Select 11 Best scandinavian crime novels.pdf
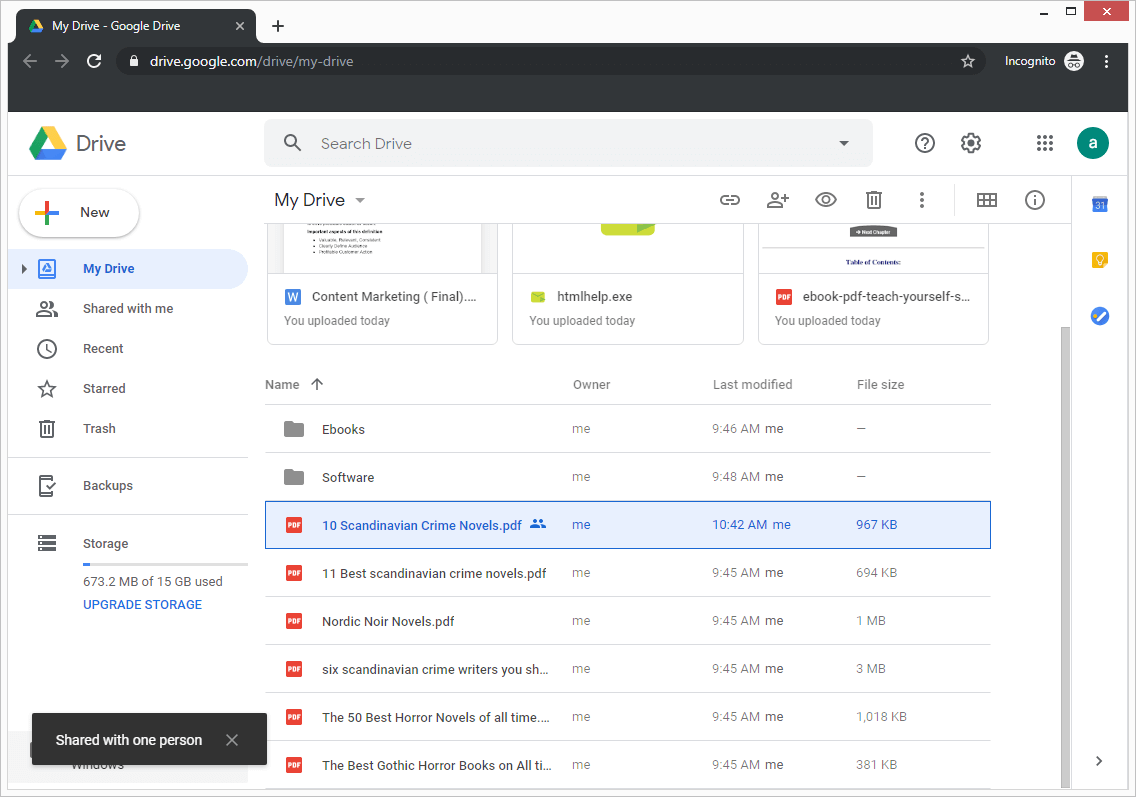Viewport: 1136px width, 797px height. [627, 573]
